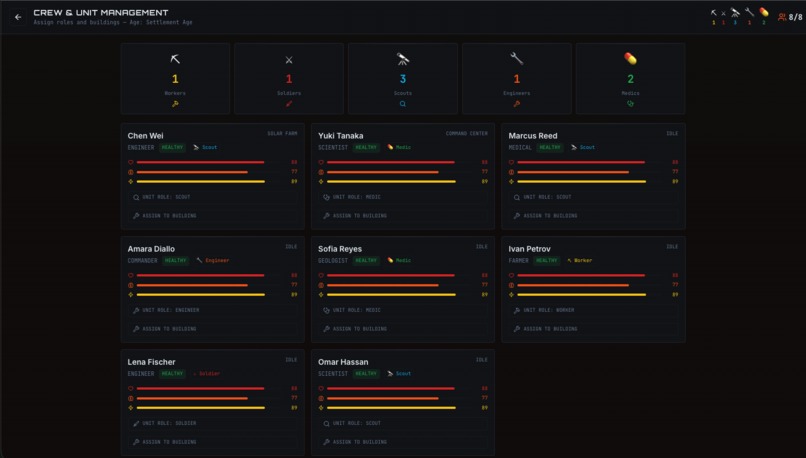Assign Ivan Petrov to a building

593,329
